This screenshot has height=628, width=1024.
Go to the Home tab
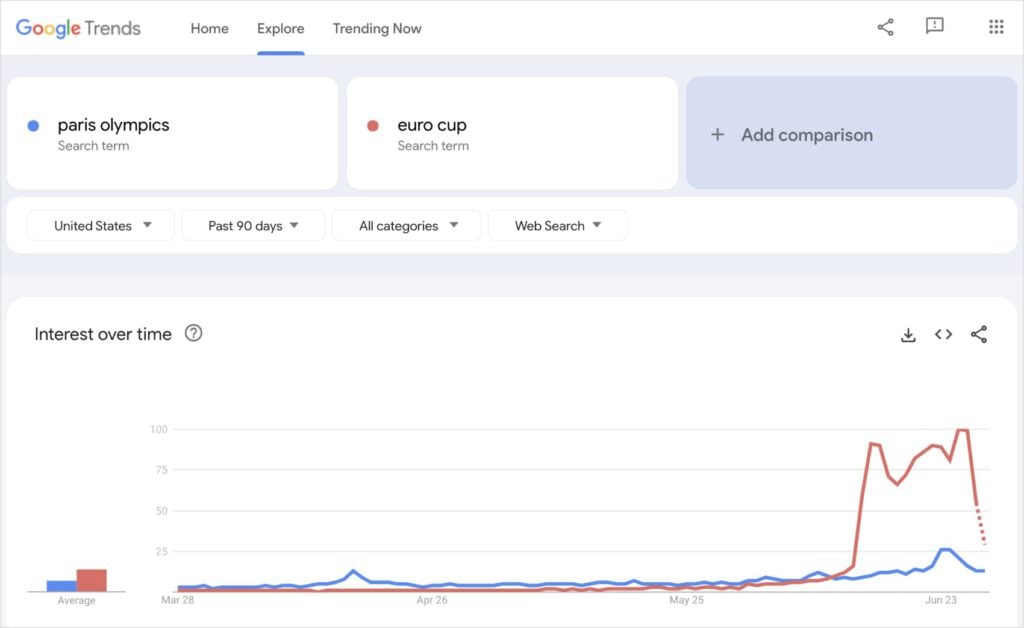point(209,29)
